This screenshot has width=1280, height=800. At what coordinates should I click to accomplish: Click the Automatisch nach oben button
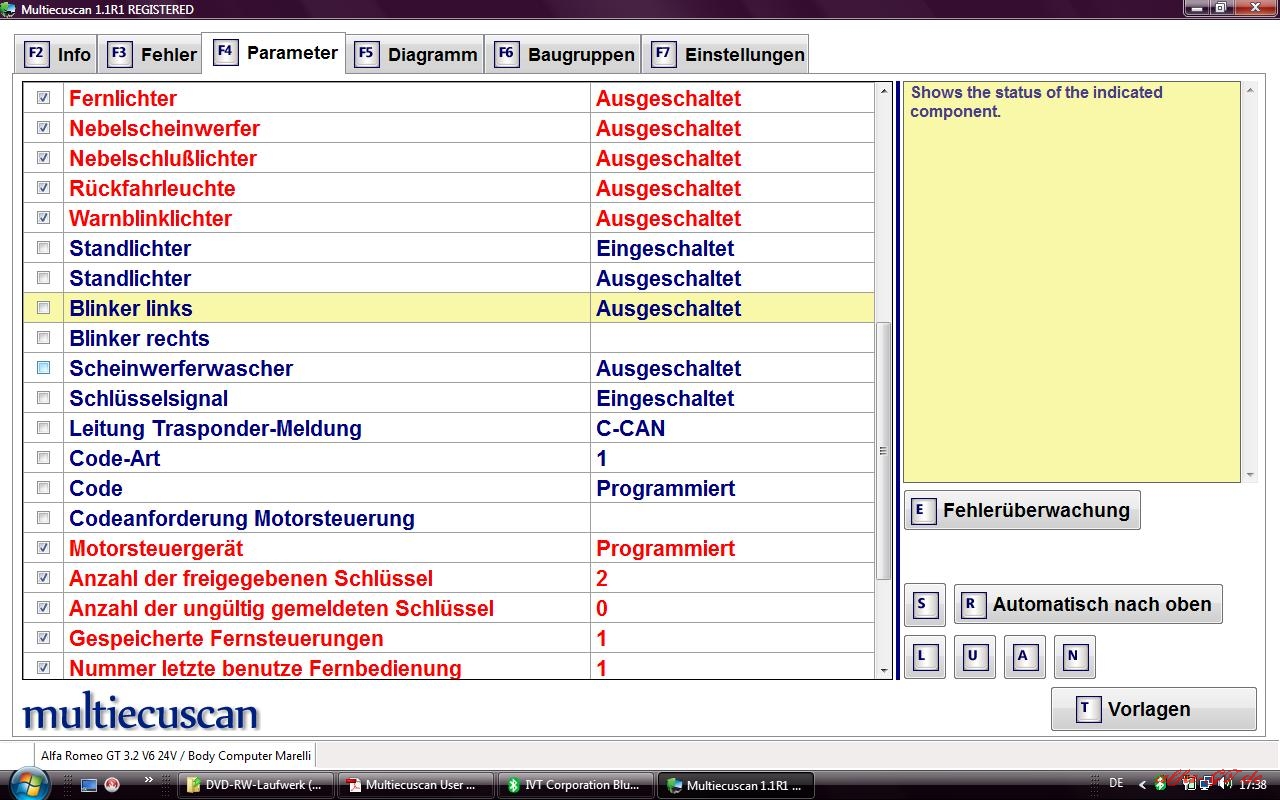point(1088,604)
